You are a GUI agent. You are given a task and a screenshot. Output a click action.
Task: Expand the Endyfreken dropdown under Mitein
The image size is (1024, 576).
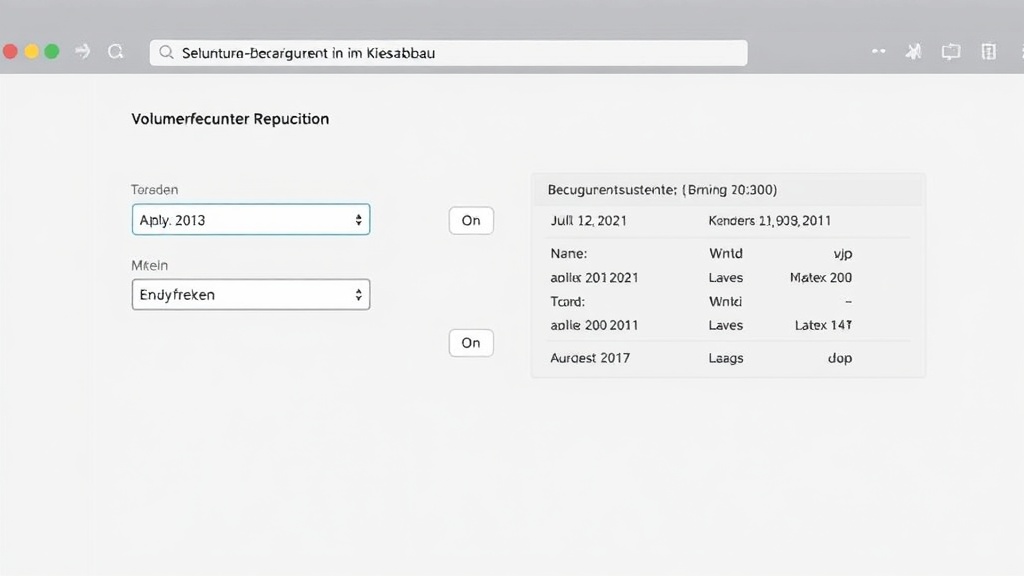(251, 295)
